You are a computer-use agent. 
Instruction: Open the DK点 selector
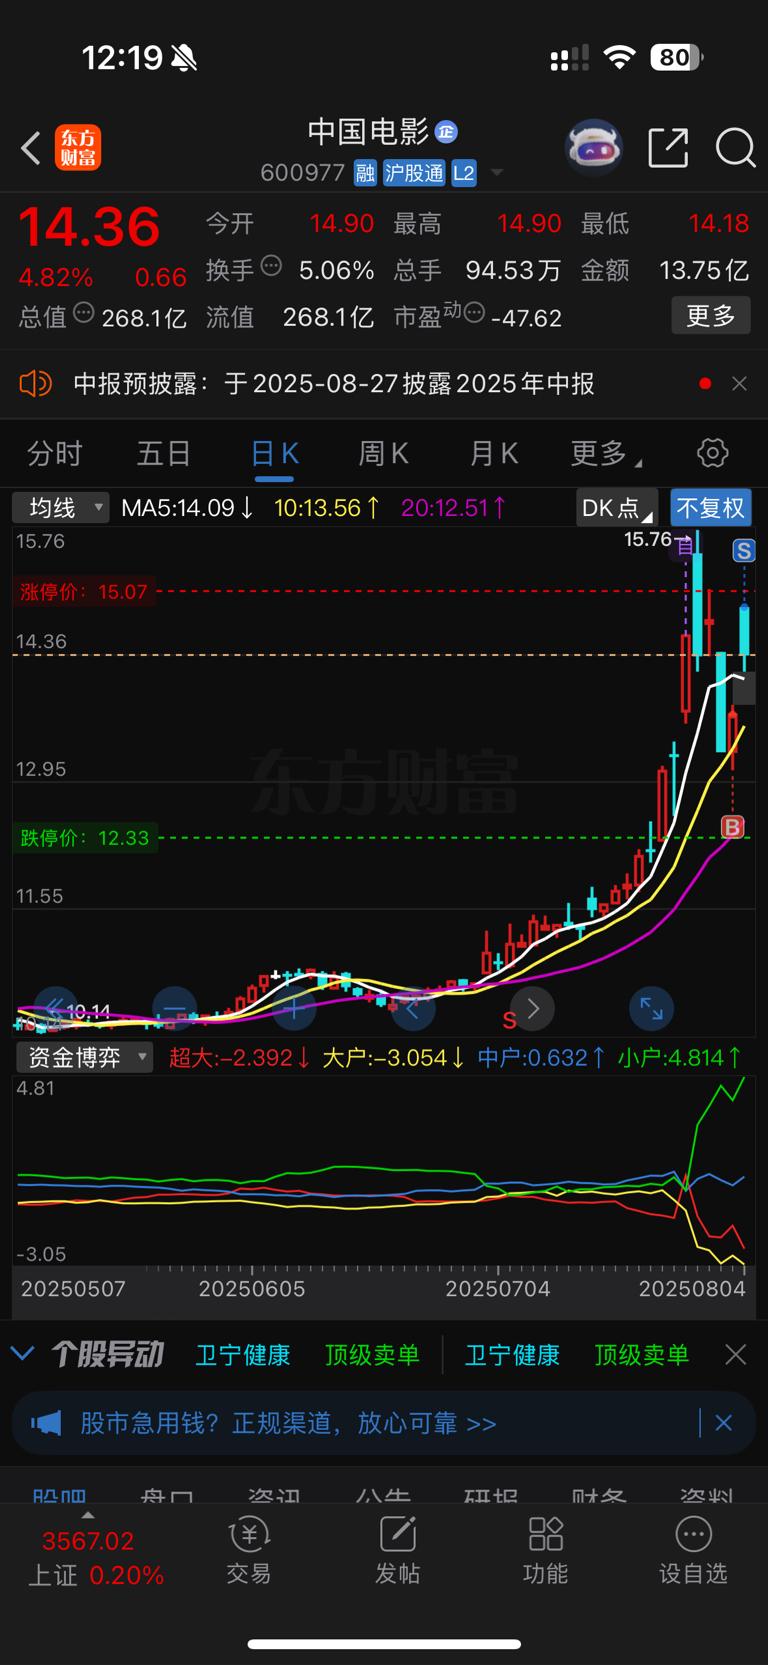(617, 508)
